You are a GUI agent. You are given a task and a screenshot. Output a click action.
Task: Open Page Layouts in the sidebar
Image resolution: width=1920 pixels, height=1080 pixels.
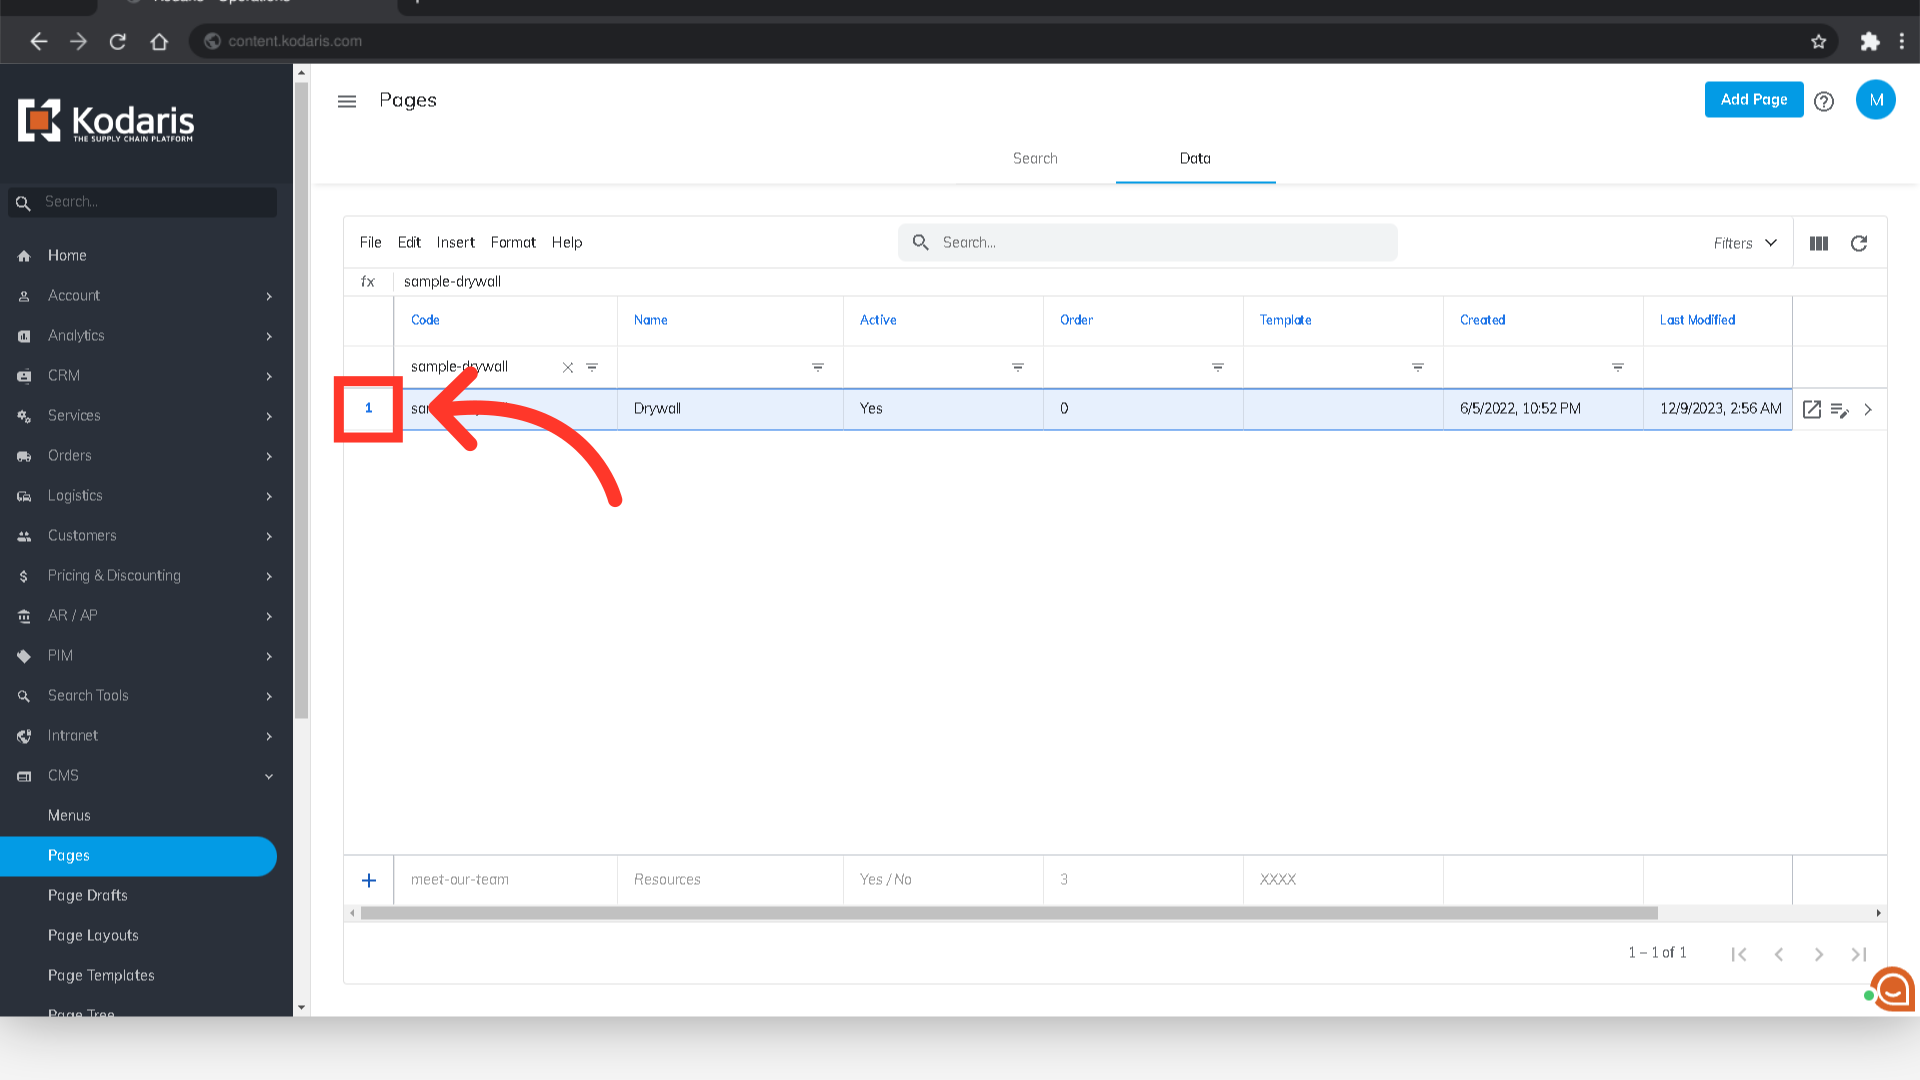93,935
